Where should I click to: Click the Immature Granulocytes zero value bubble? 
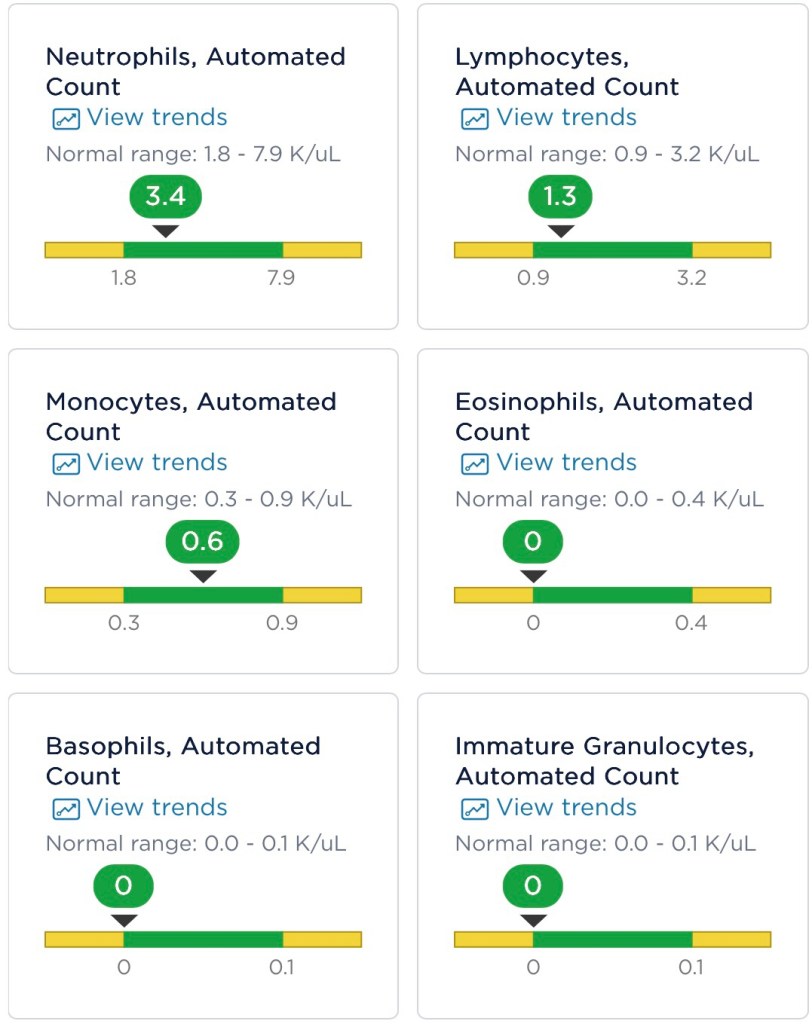[533, 886]
